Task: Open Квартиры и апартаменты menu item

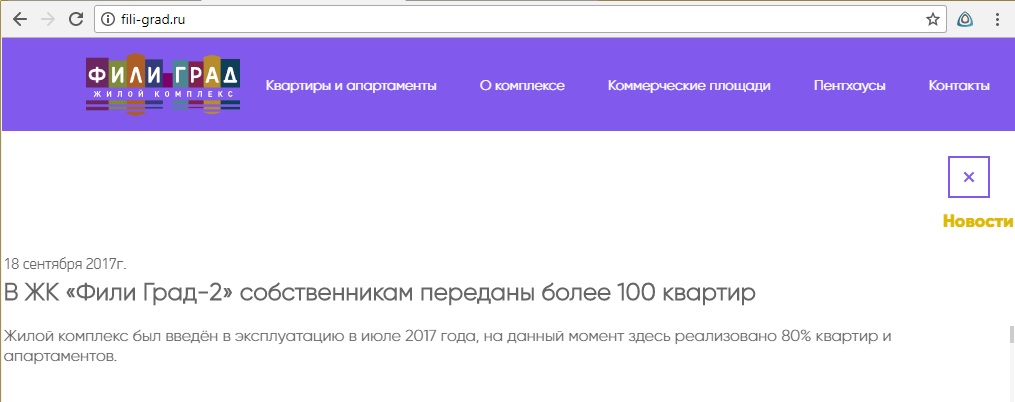Action: pyautogui.click(x=351, y=85)
